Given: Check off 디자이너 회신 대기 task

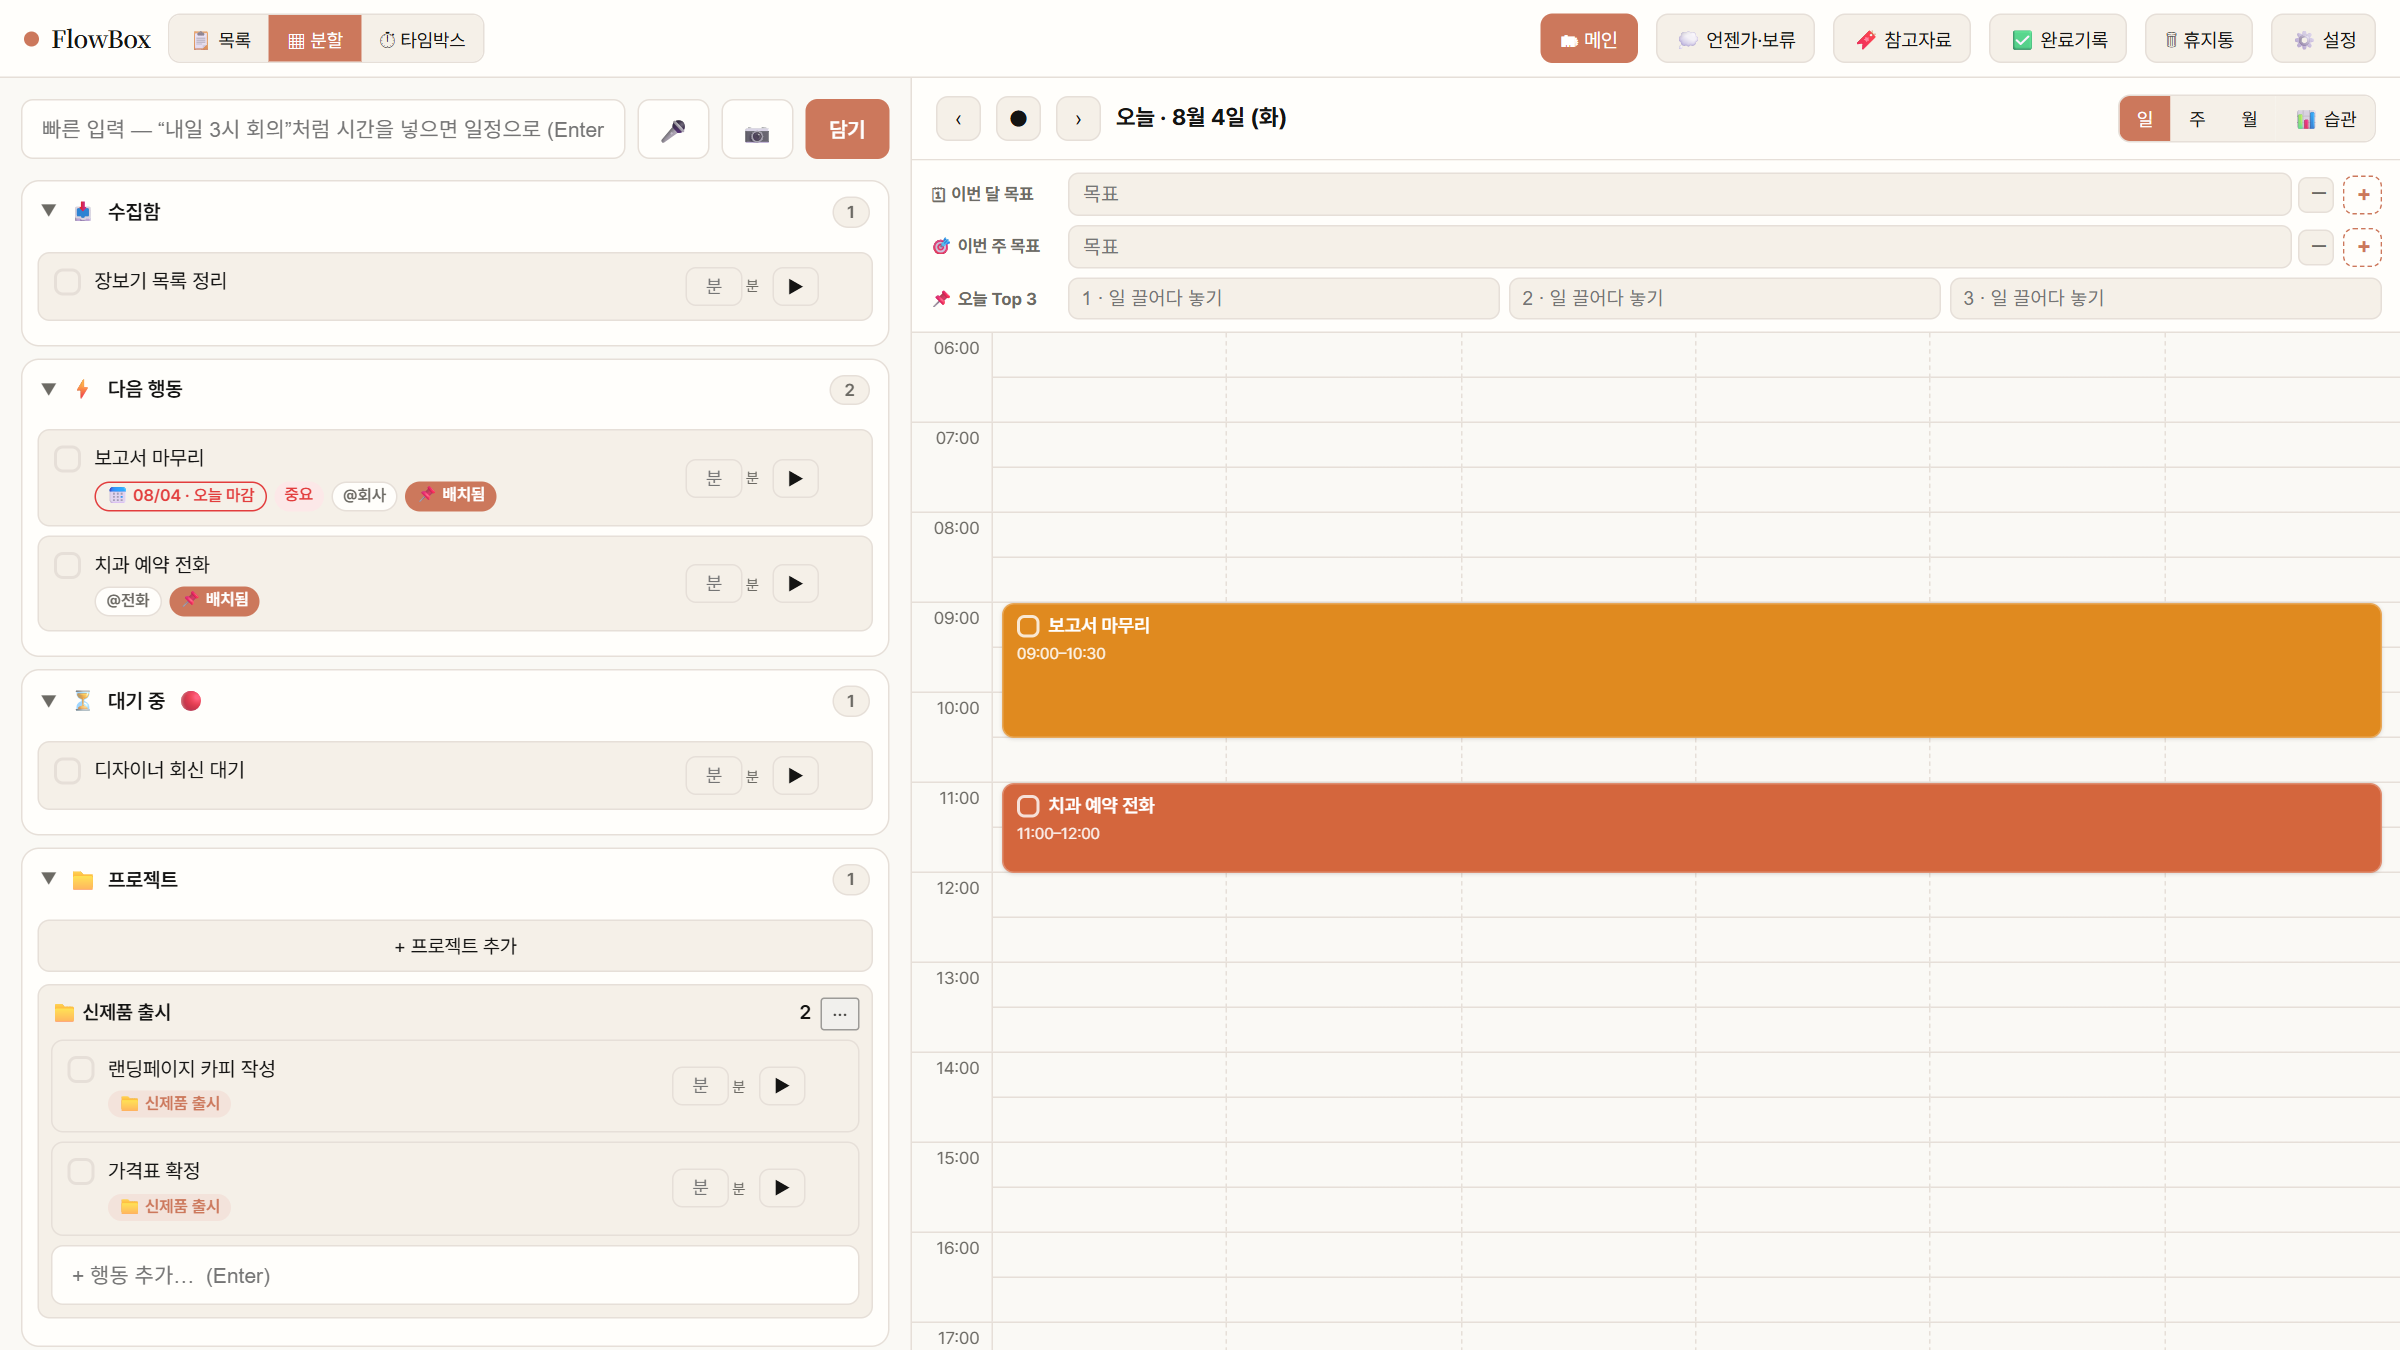Looking at the screenshot, I should (x=68, y=771).
